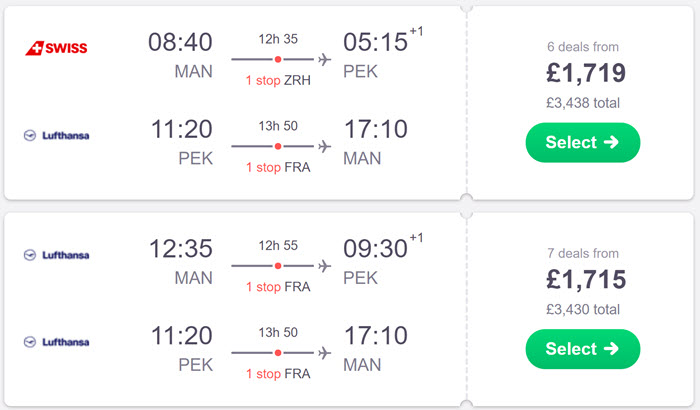Click the 09:30 +1 PEK arrival
The width and height of the screenshot is (700, 410).
[383, 248]
